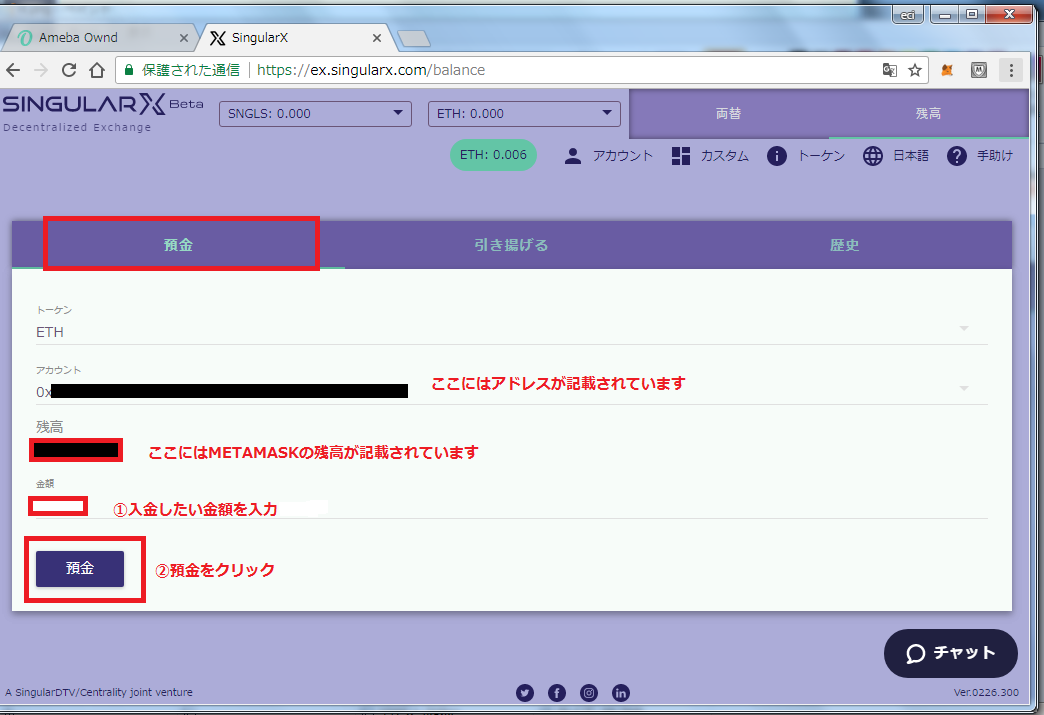Click the green ETH: 0.006 badge
The height and width of the screenshot is (715, 1044).
[x=493, y=155]
